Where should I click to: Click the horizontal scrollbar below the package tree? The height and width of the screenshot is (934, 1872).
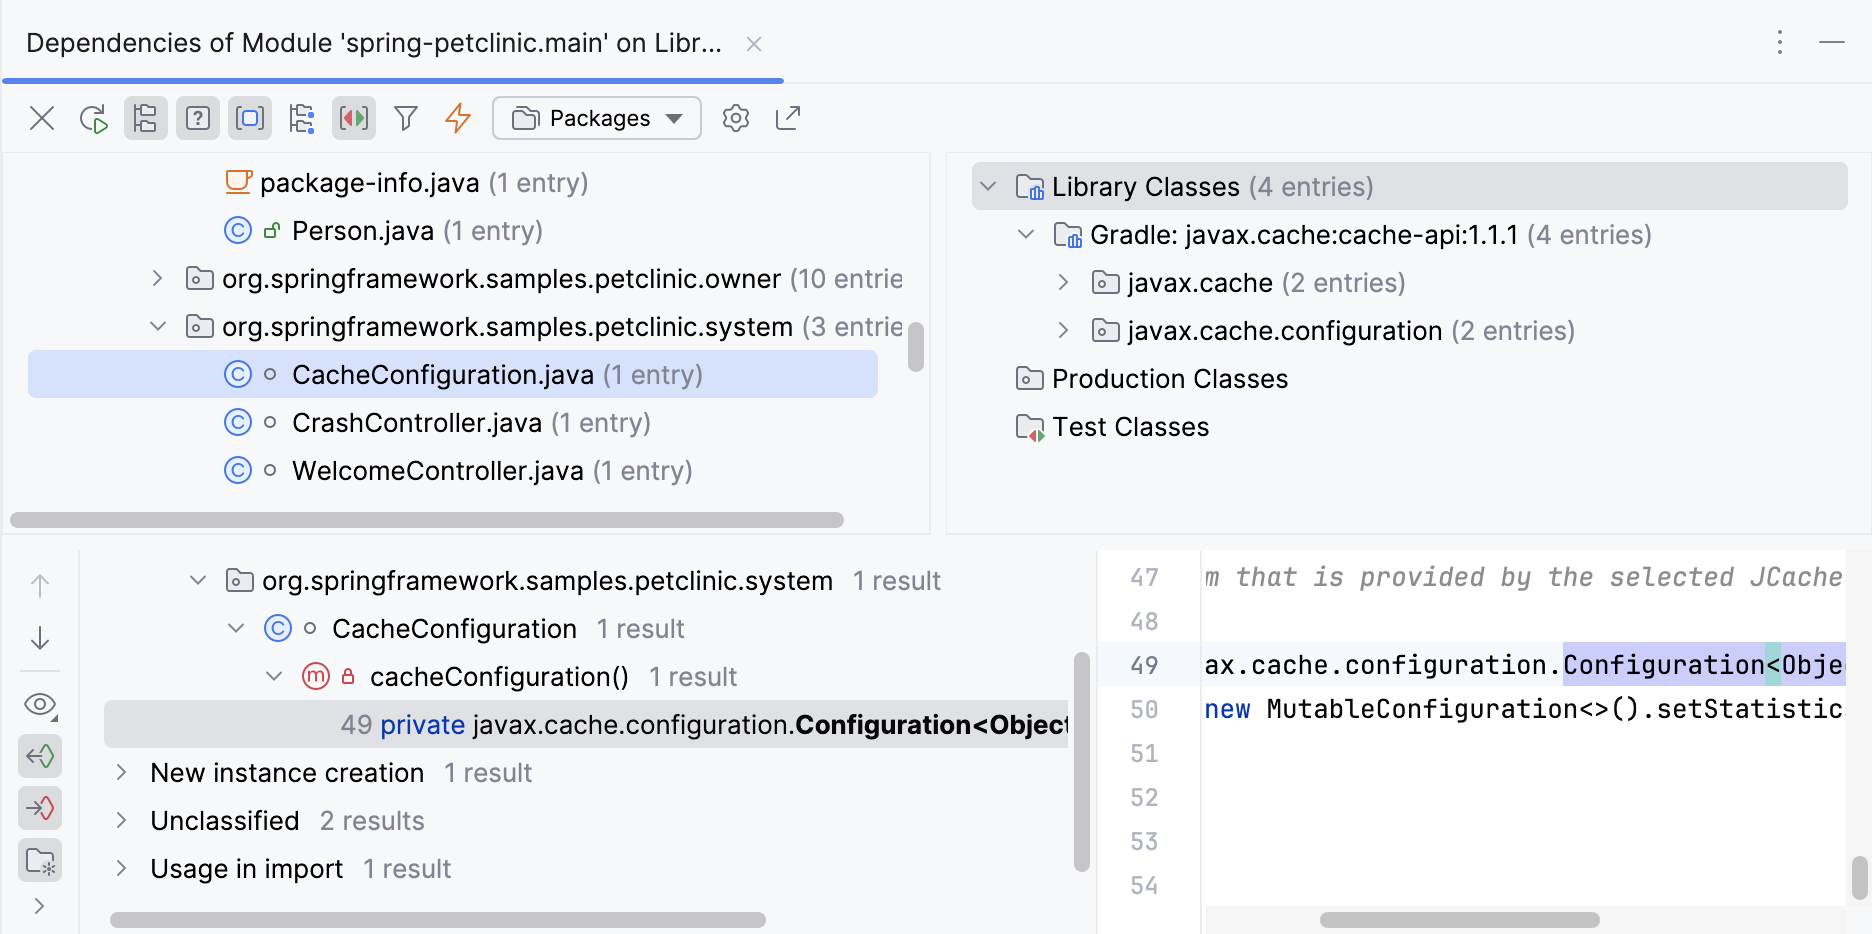427,519
